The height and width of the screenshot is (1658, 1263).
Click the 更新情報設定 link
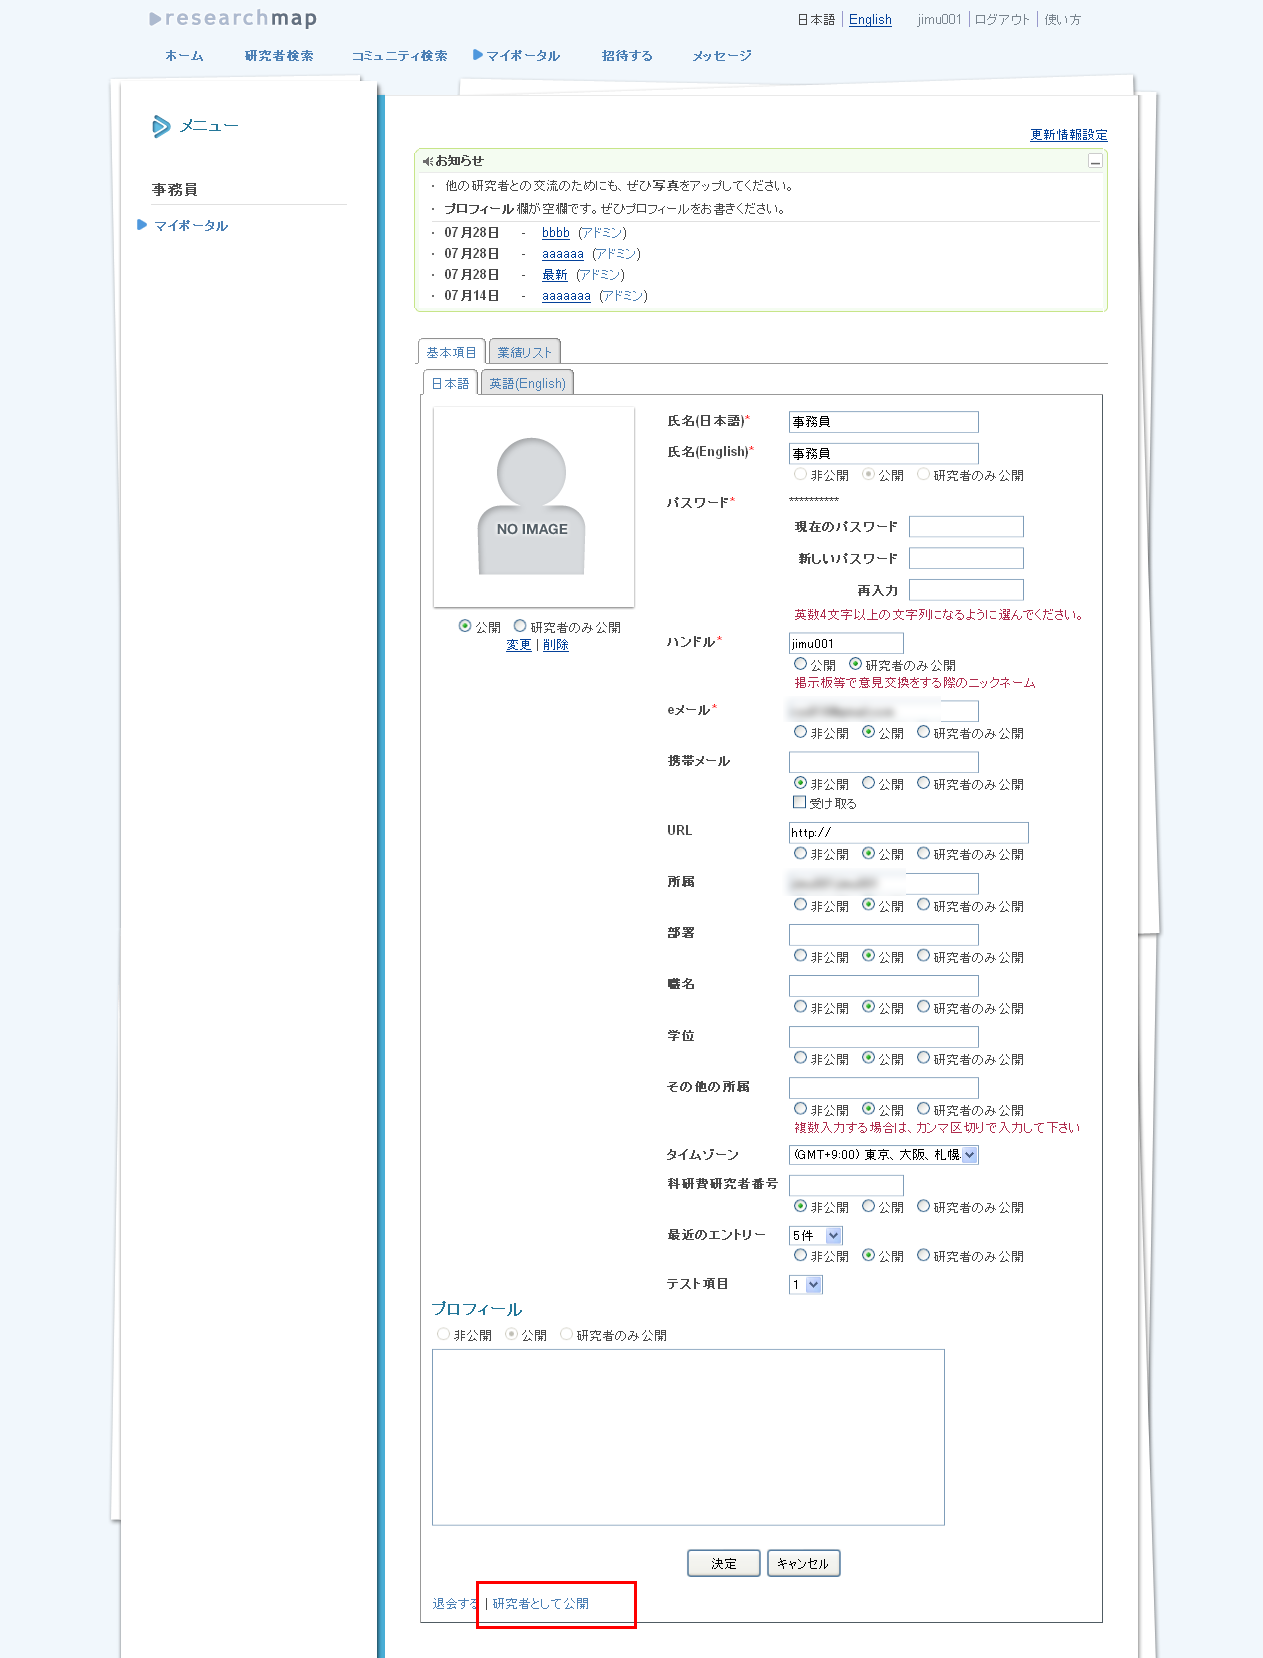pyautogui.click(x=1068, y=135)
